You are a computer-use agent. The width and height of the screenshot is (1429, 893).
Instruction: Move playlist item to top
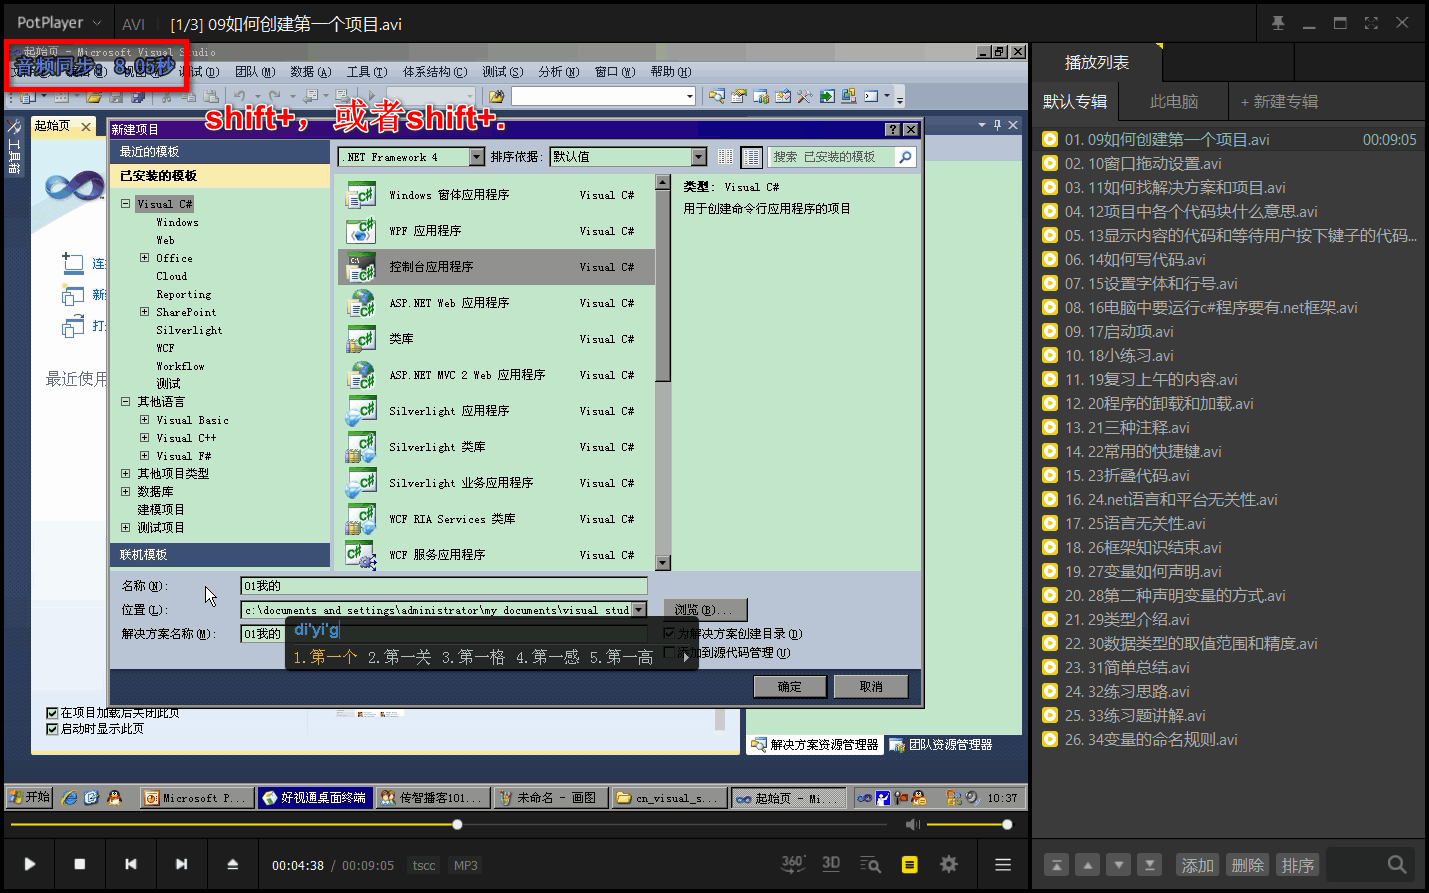1056,865
